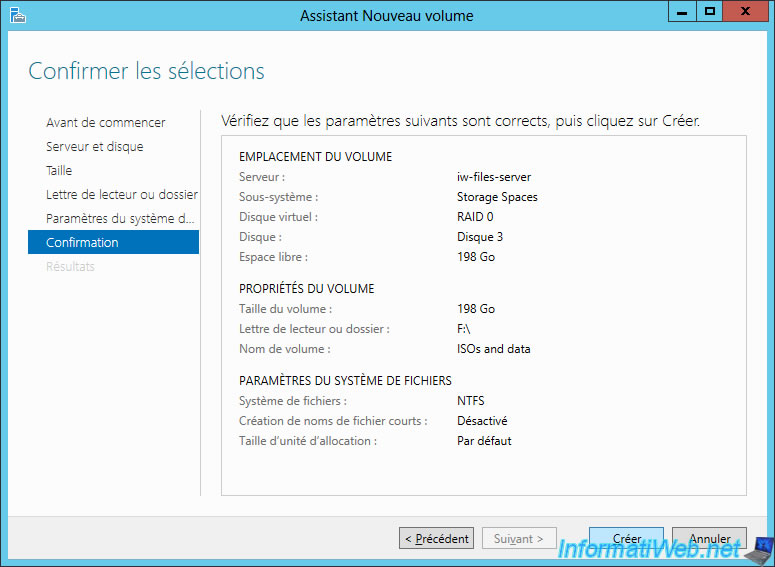Screen dimensions: 775x567
Task: Click the Espace libre 198 Go value
Action: point(475,257)
